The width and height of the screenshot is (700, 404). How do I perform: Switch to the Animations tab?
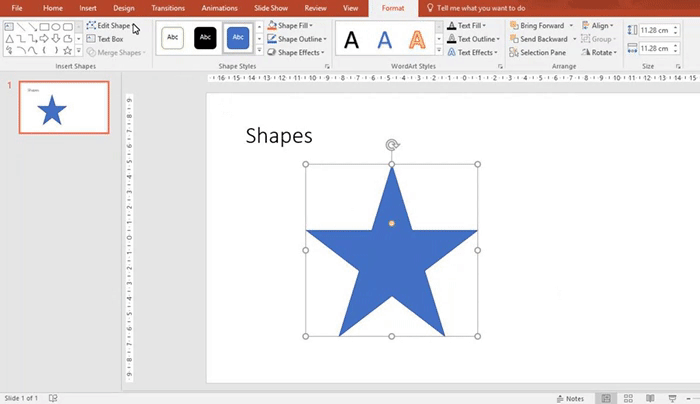click(x=219, y=8)
